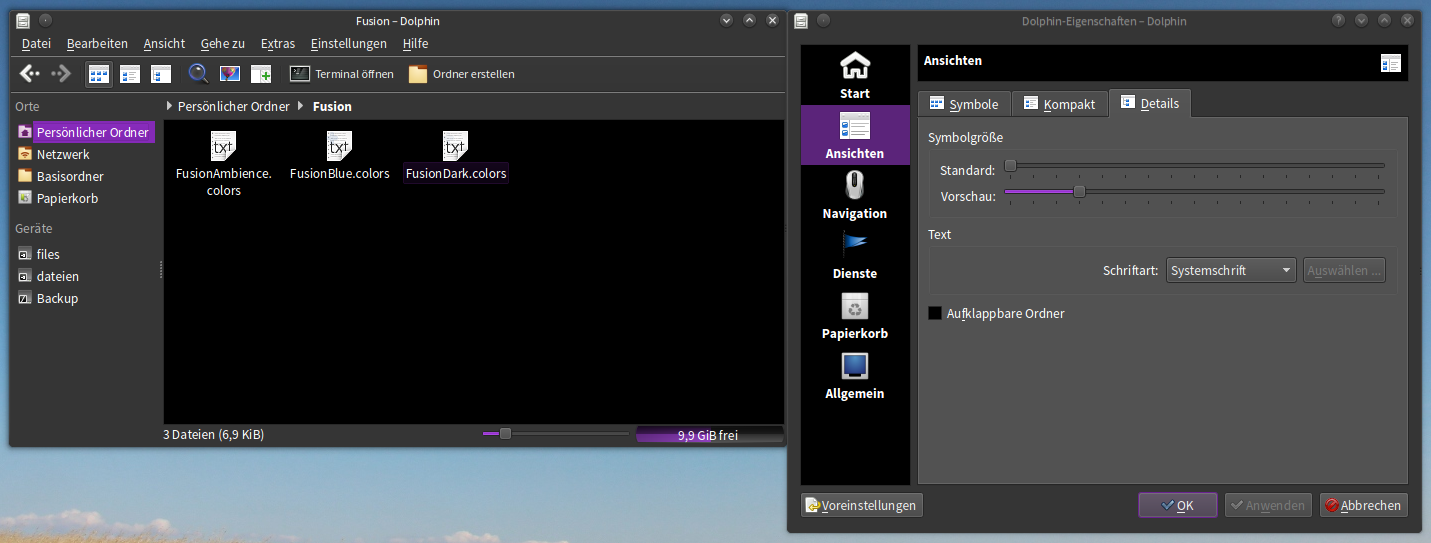Go back with the Dolphin back arrow
This screenshot has height=543, width=1431.
tap(30, 73)
